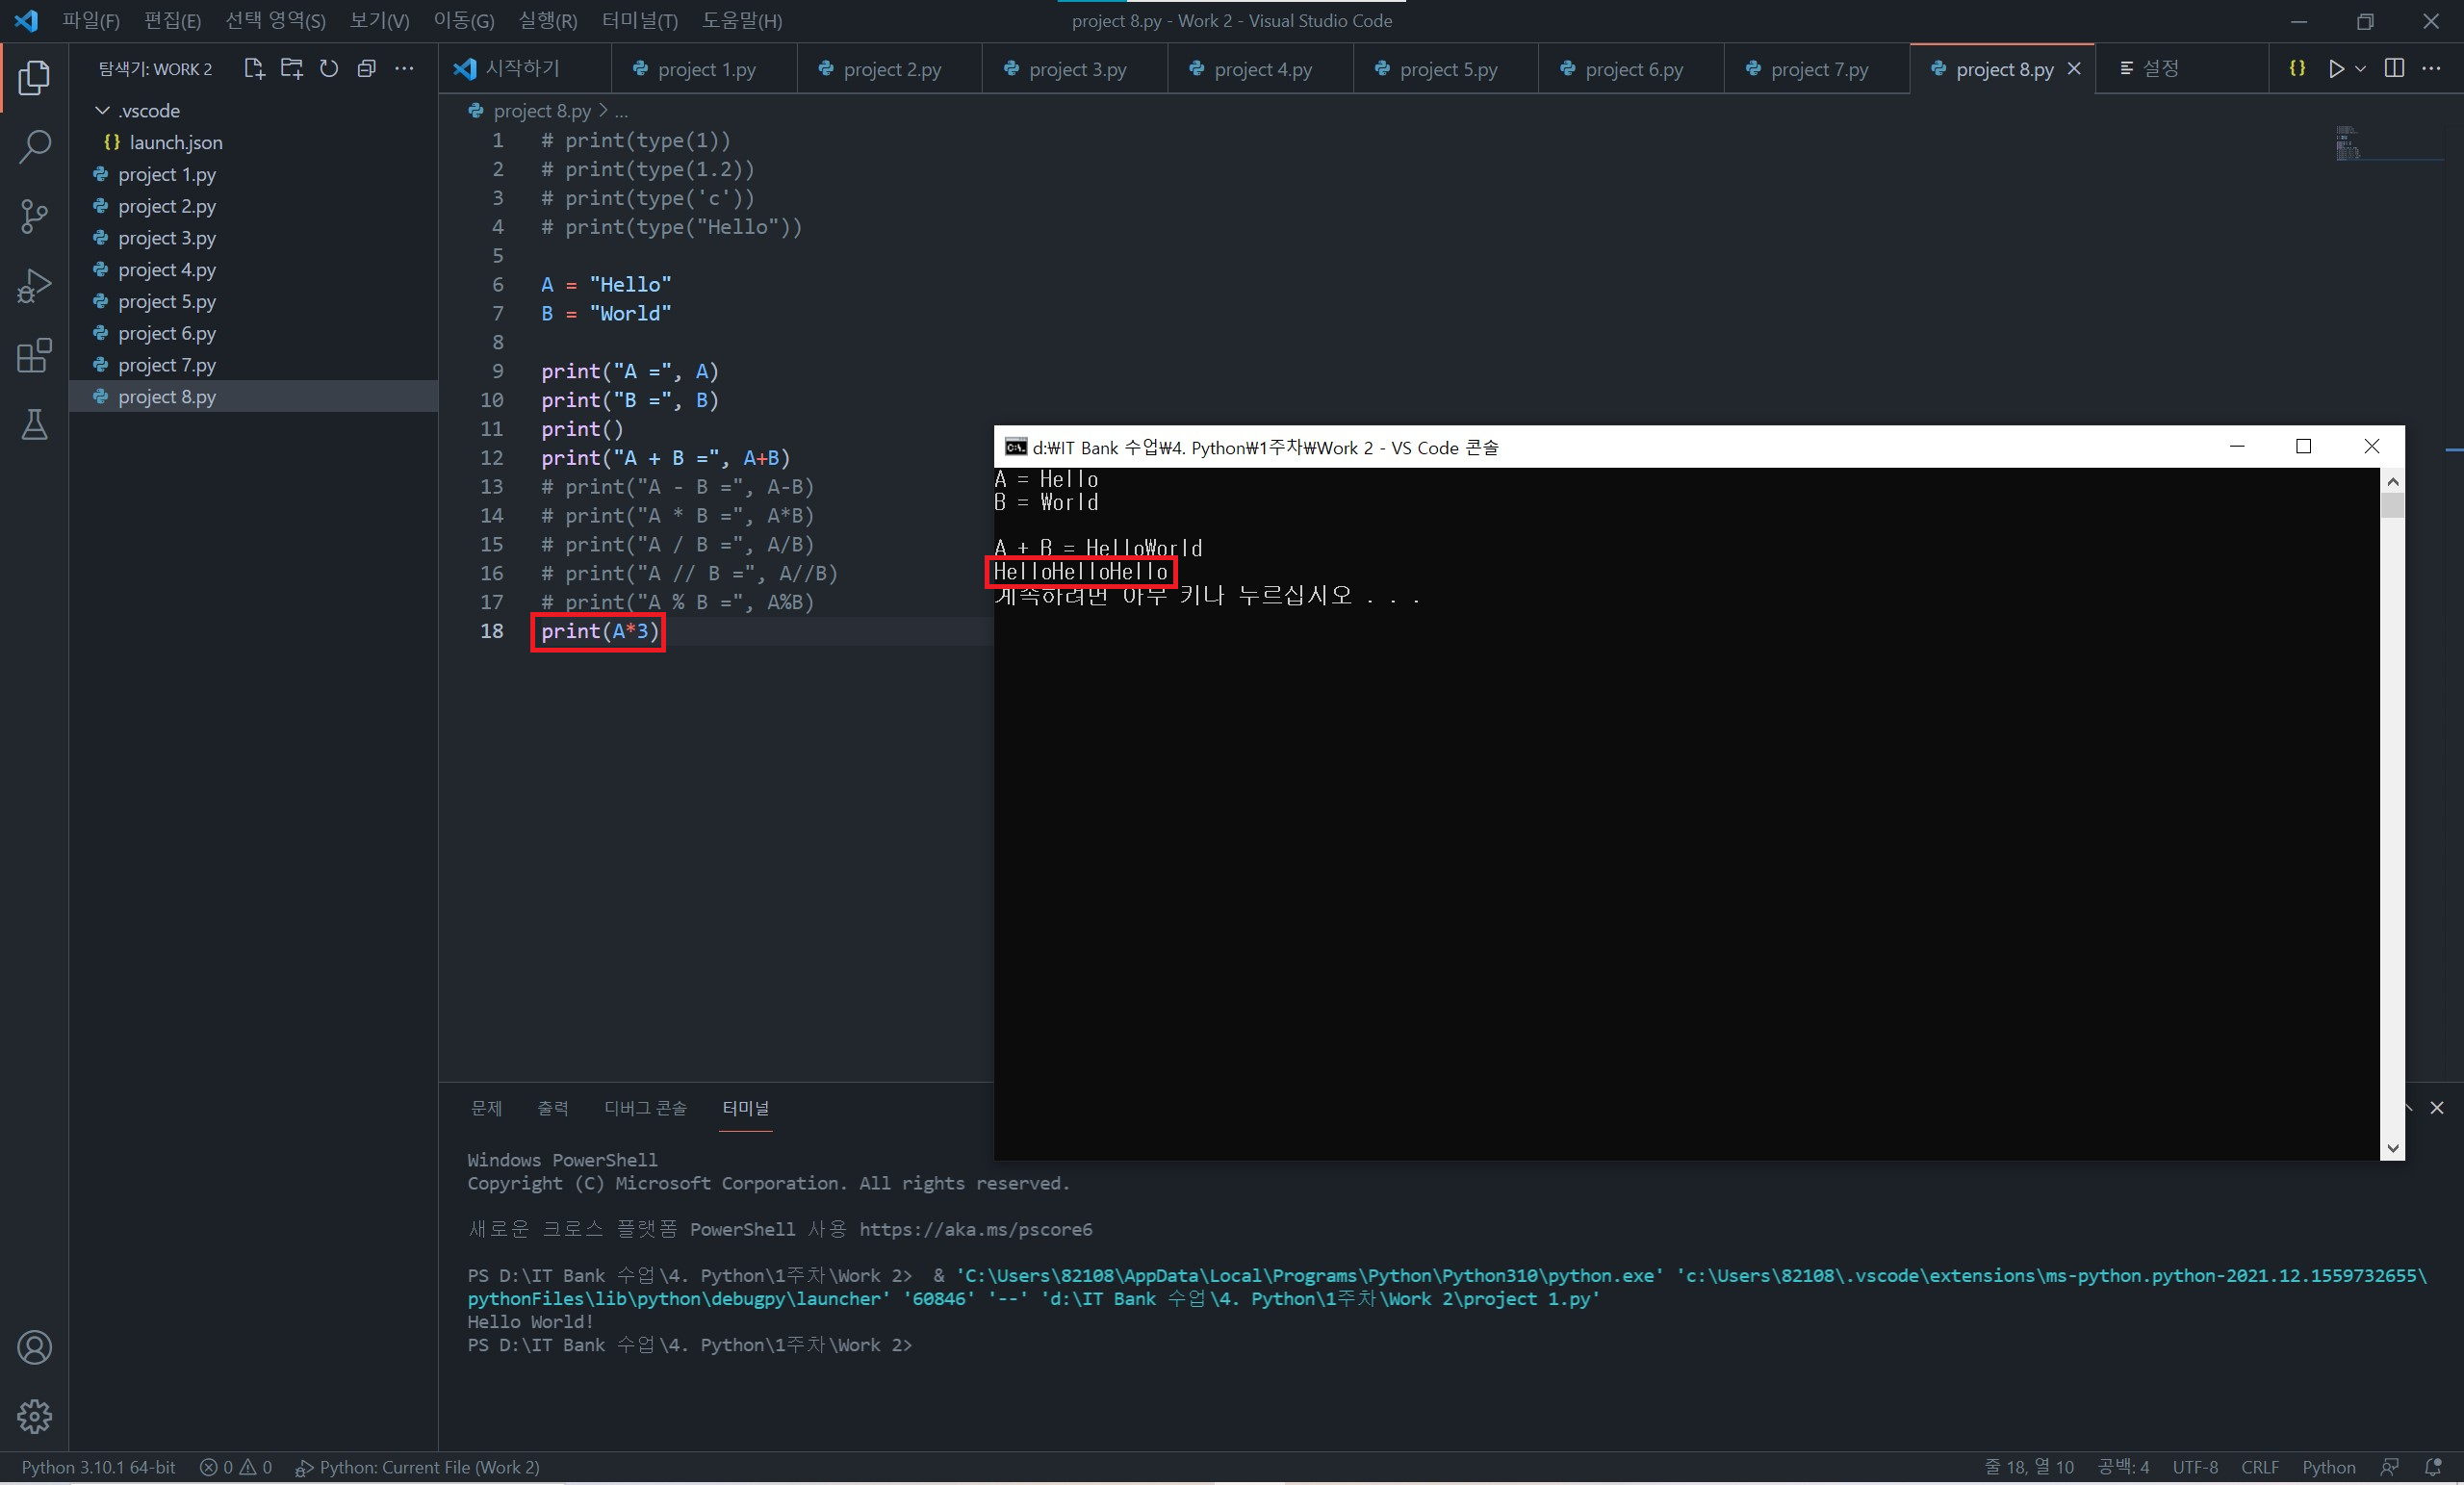Open the Extensions view
The height and width of the screenshot is (1485, 2464).
34,355
